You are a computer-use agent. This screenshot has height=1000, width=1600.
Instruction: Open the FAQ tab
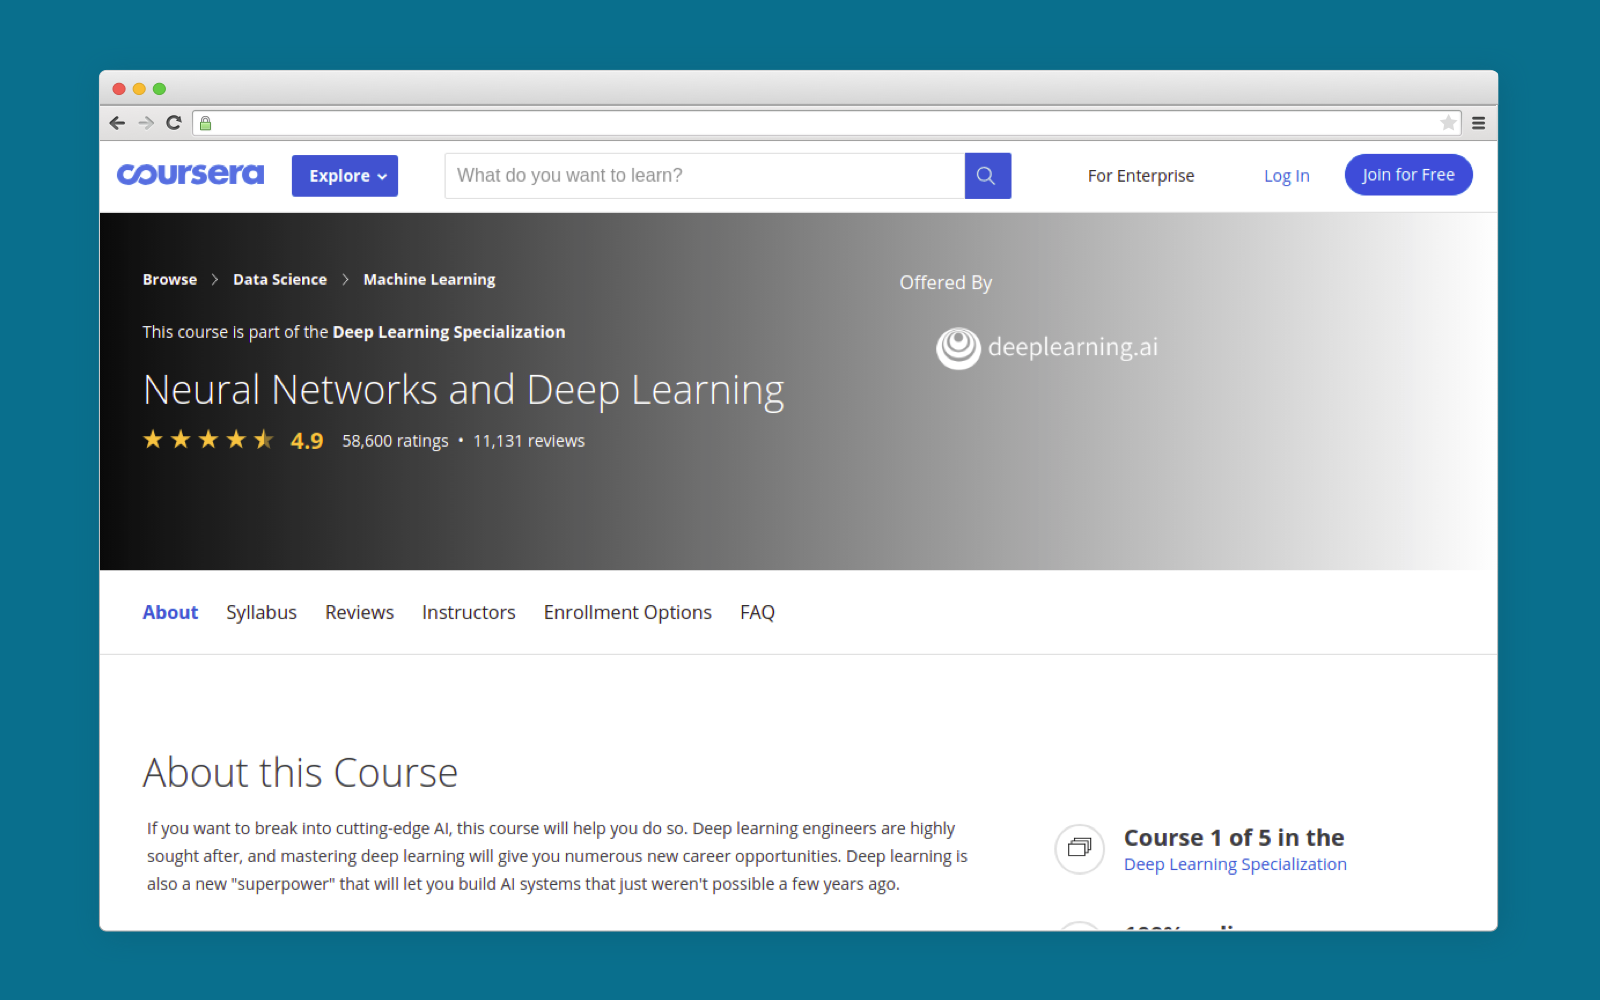757,612
